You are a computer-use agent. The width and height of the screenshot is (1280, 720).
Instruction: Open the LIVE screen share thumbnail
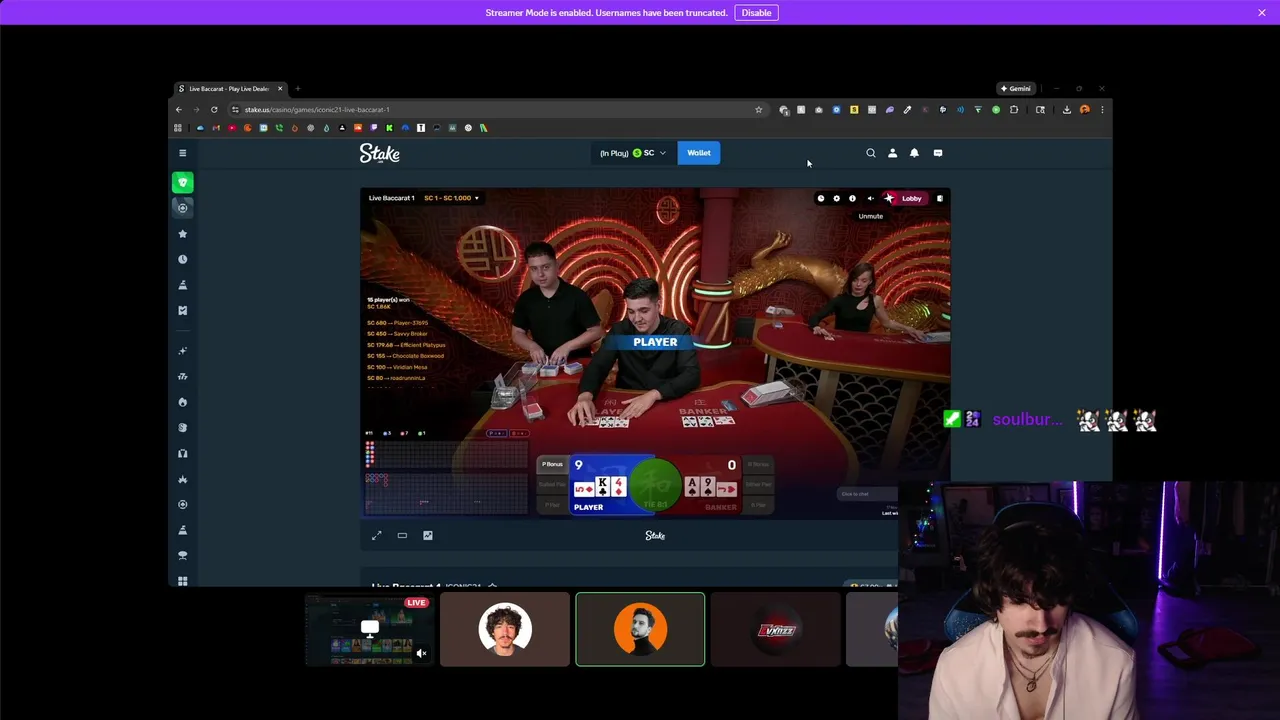coord(370,629)
